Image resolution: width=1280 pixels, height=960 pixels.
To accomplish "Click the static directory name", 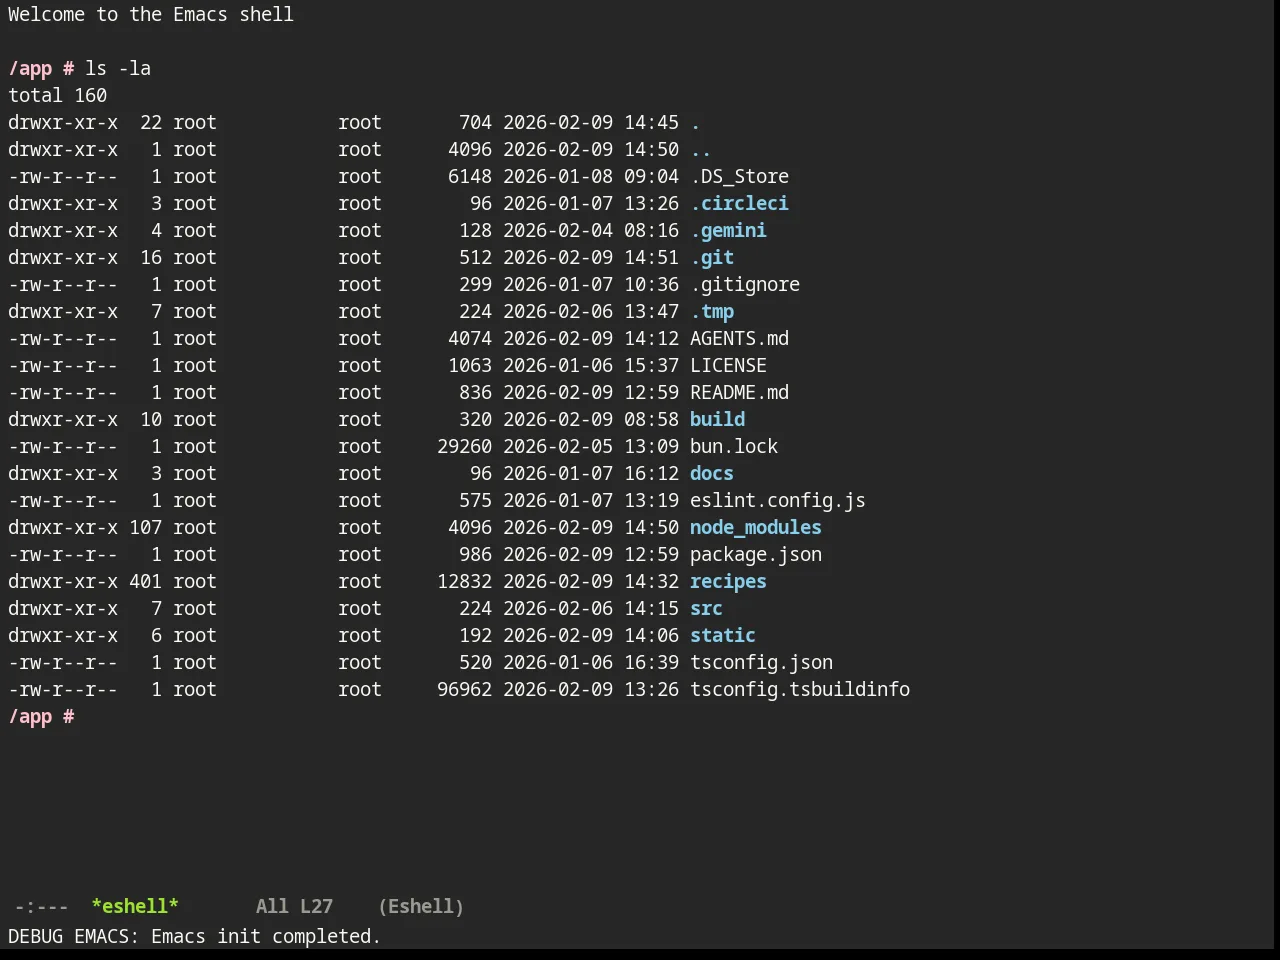I will [723, 635].
